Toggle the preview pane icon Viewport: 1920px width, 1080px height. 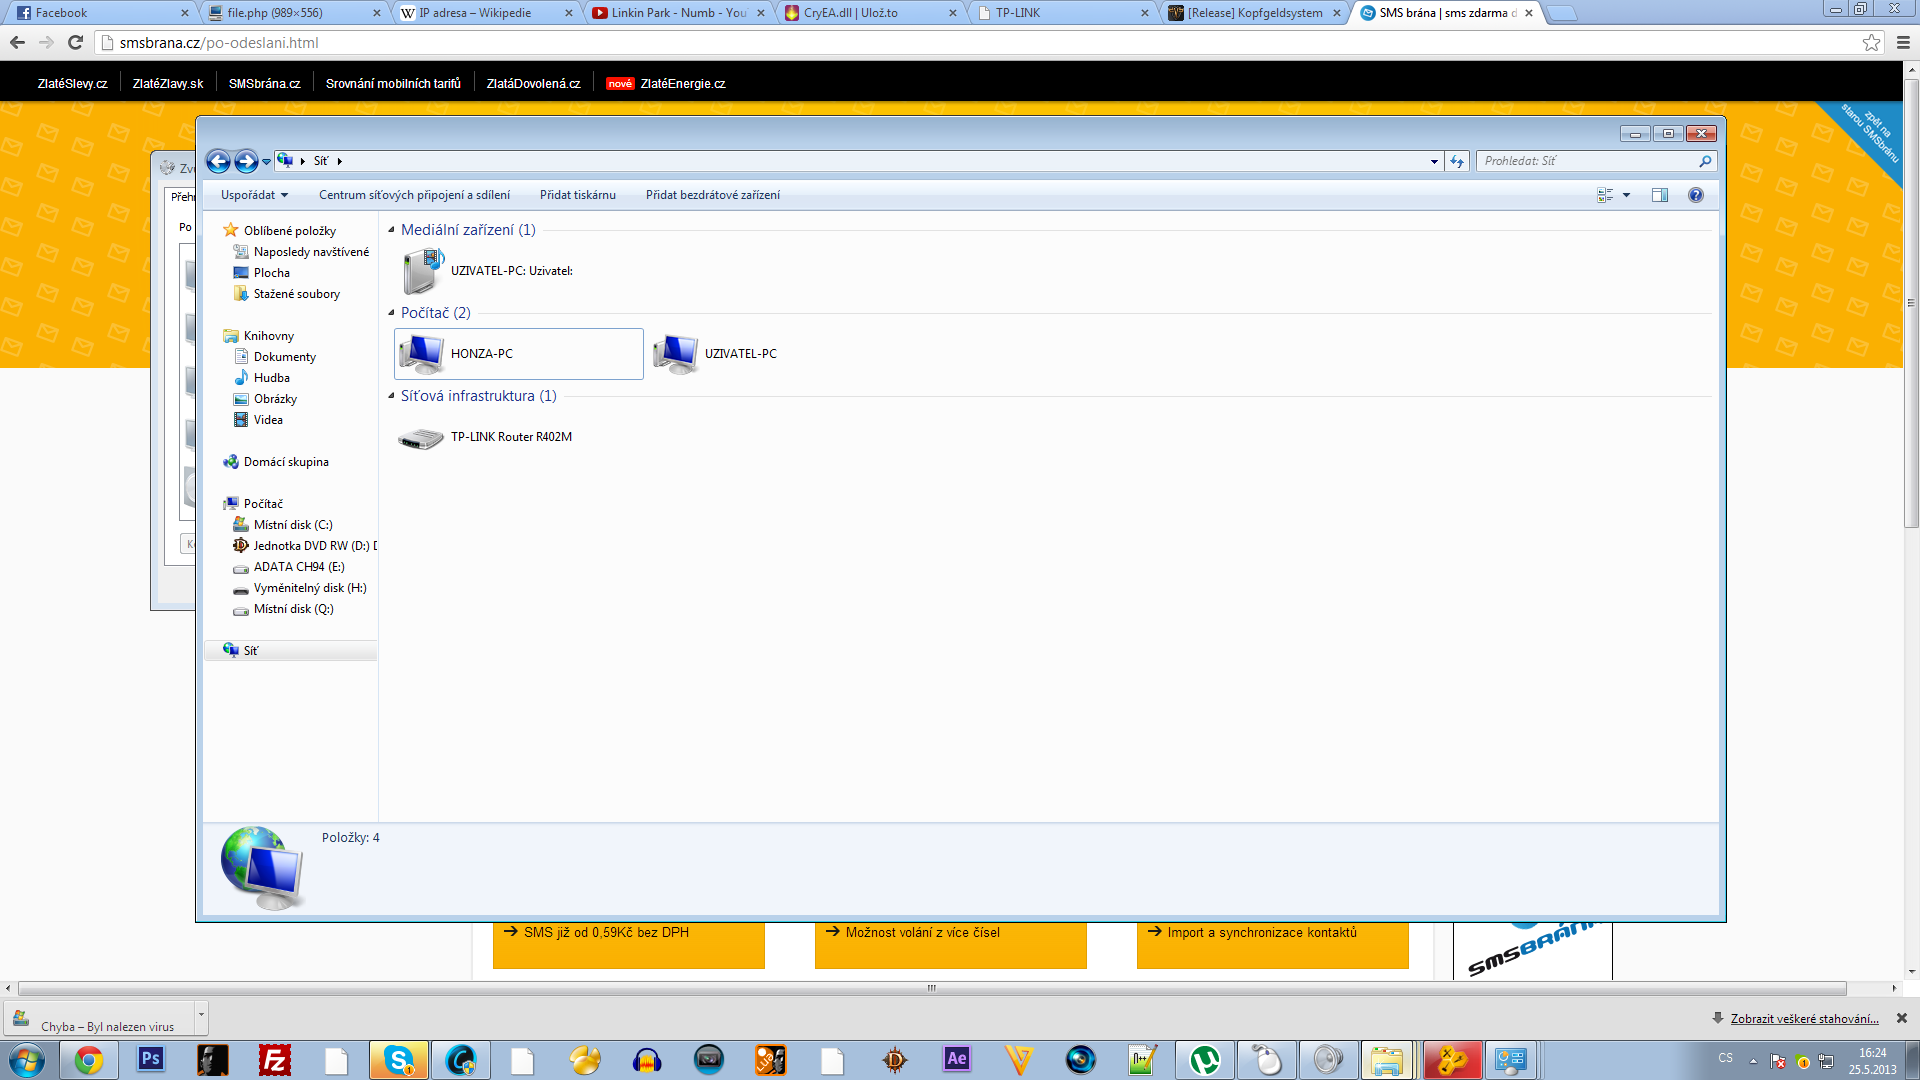[x=1660, y=195]
